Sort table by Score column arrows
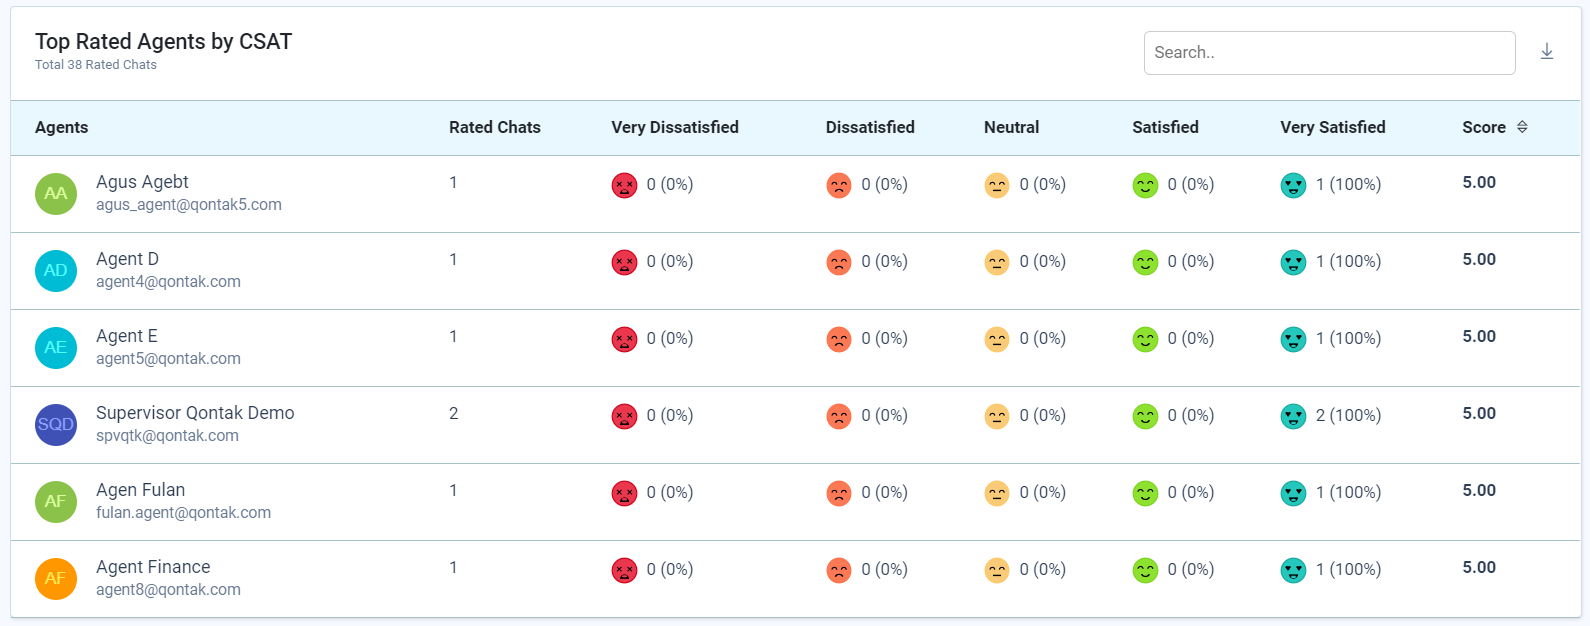Viewport: 1590px width, 626px height. [1522, 127]
